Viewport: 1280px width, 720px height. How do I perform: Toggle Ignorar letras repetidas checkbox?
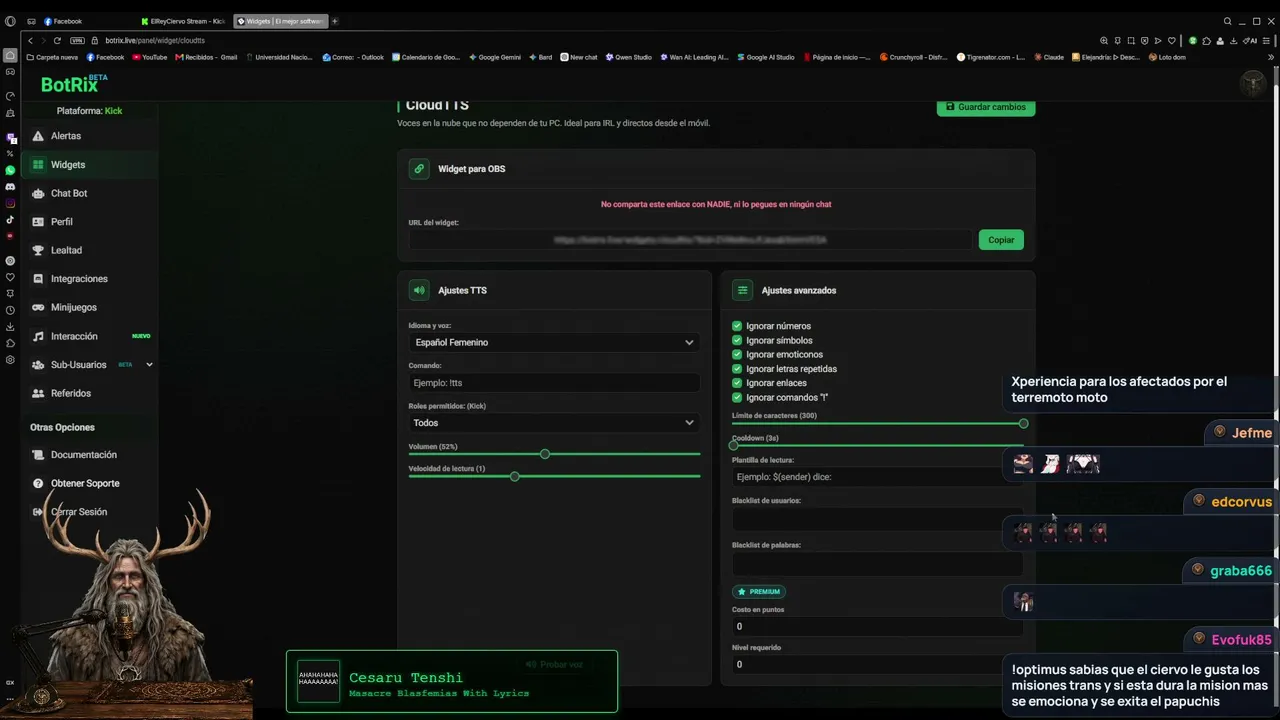pyautogui.click(x=737, y=369)
